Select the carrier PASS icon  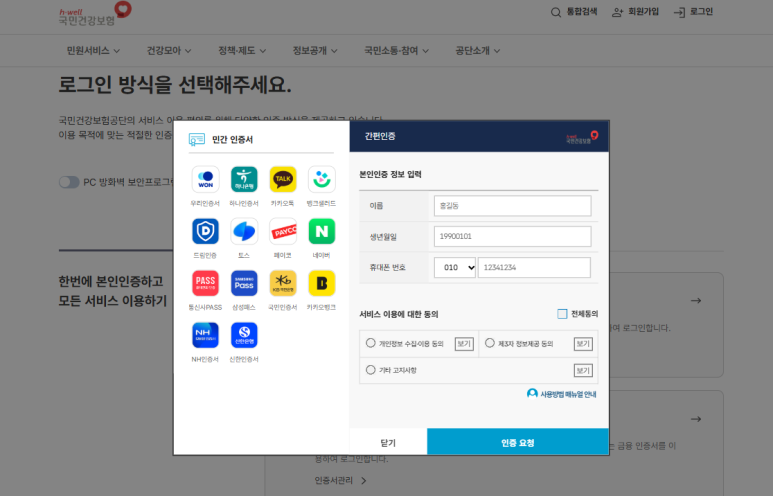point(205,283)
